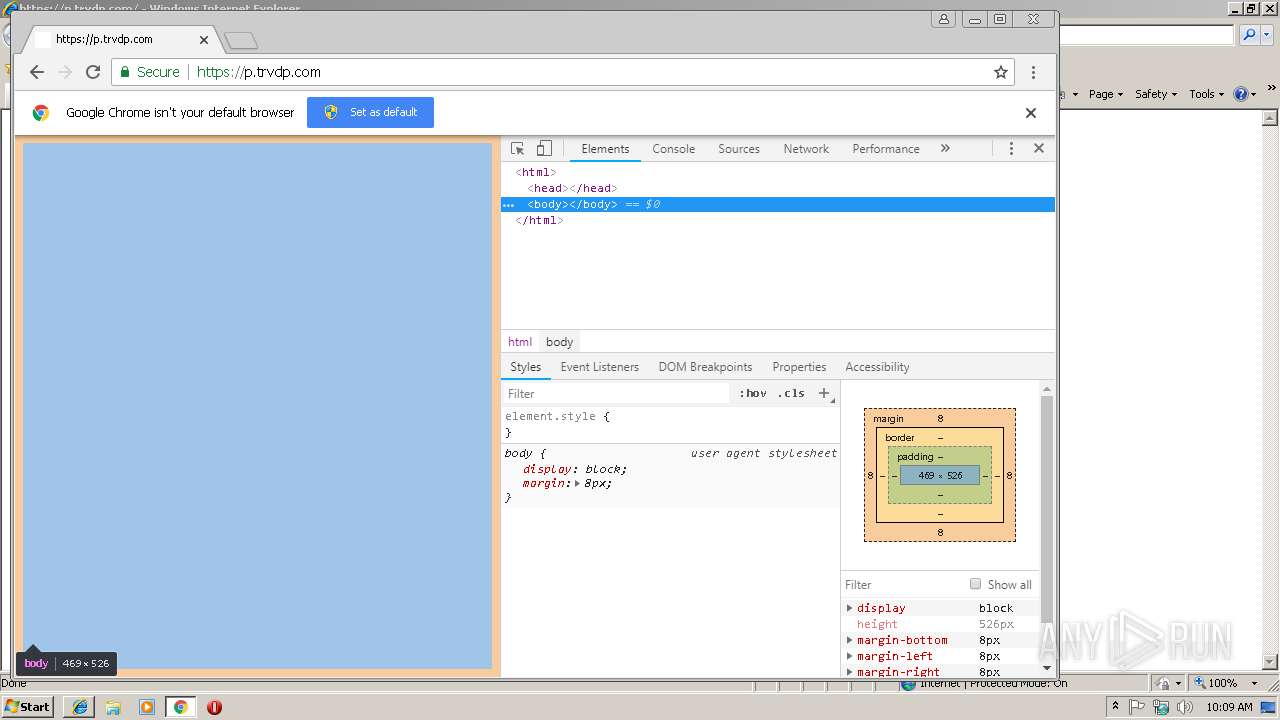The image size is (1280, 720).
Task: Toggle the device toolbar icon
Action: (544, 148)
